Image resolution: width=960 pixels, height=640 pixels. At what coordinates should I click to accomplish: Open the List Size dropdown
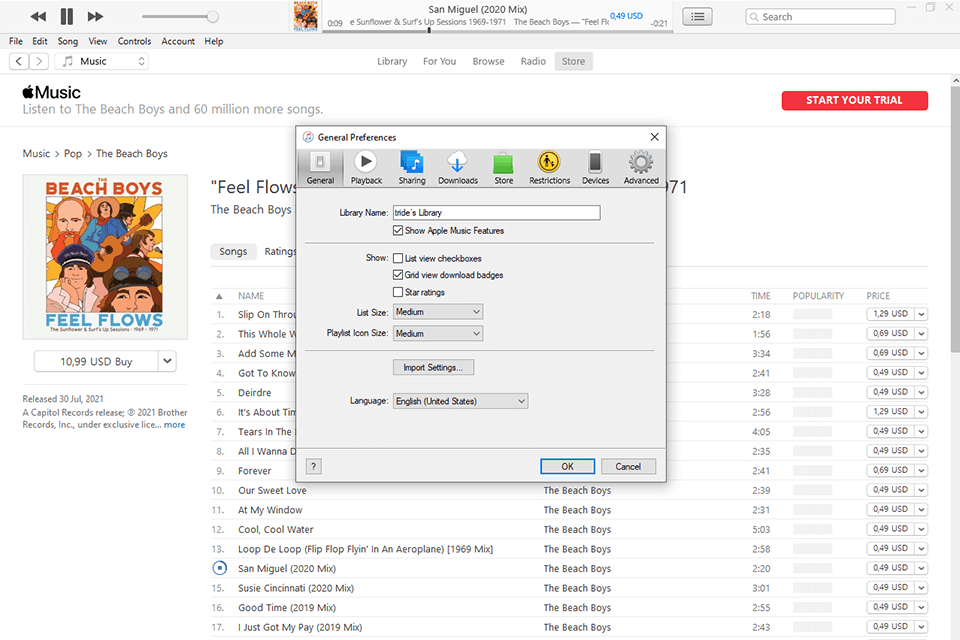pyautogui.click(x=438, y=312)
